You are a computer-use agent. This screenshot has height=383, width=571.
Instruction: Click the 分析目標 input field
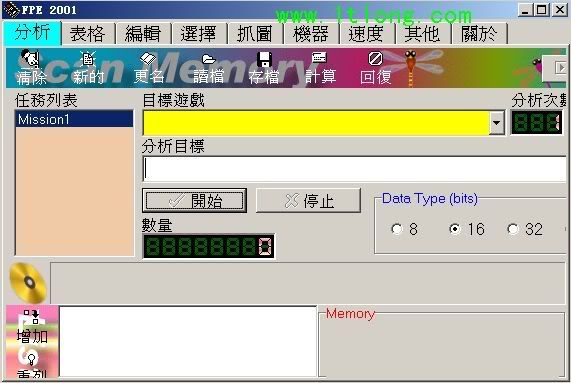[355, 169]
